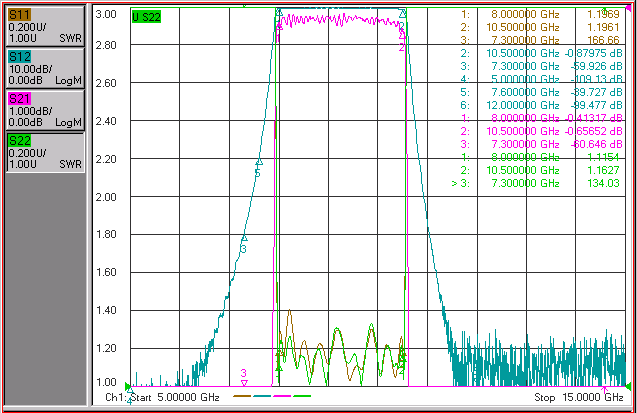
Task: Click the magenta S21 legend line
Action: click(282, 396)
